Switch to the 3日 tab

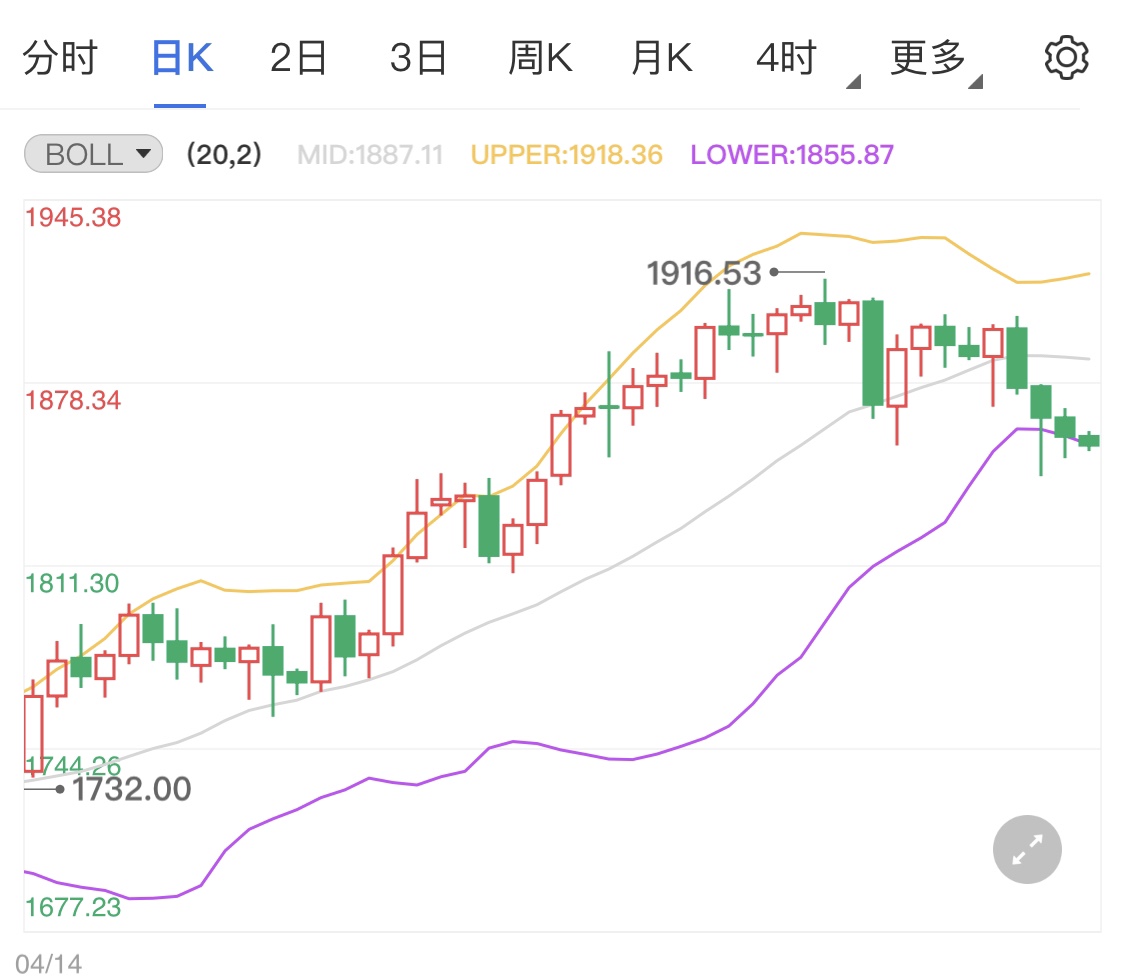[418, 58]
